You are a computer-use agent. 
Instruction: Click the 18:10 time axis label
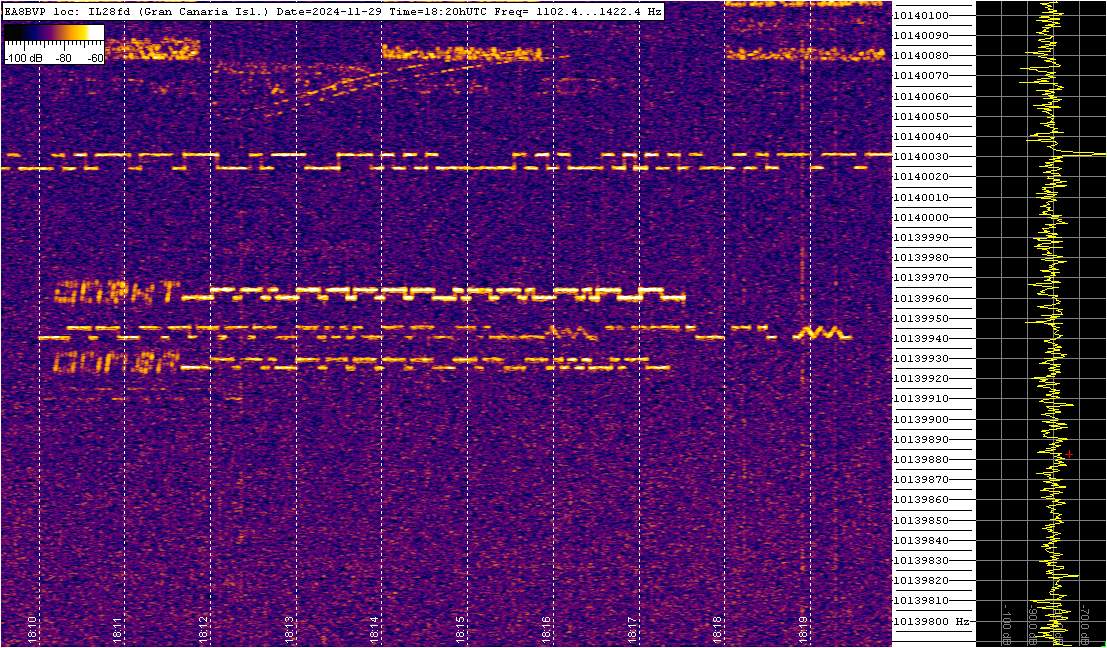(x=34, y=629)
